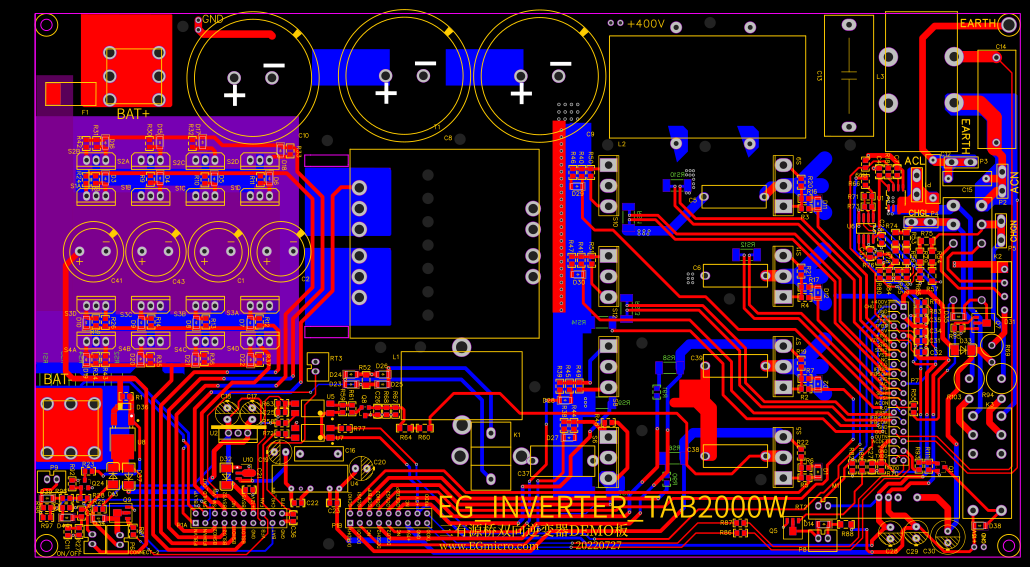Click the P1B pin header footprint

[x=389, y=518]
